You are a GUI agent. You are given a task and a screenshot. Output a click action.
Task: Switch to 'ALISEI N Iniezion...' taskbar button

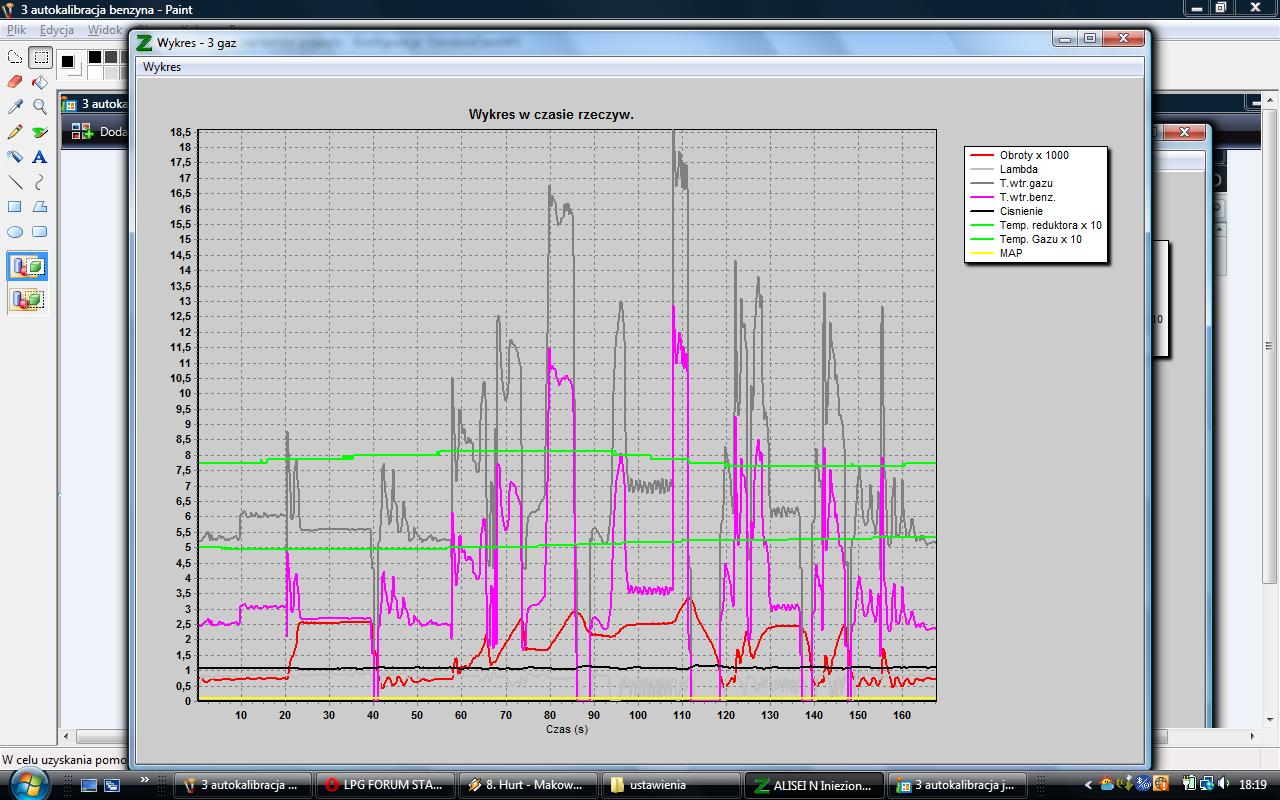pos(814,785)
